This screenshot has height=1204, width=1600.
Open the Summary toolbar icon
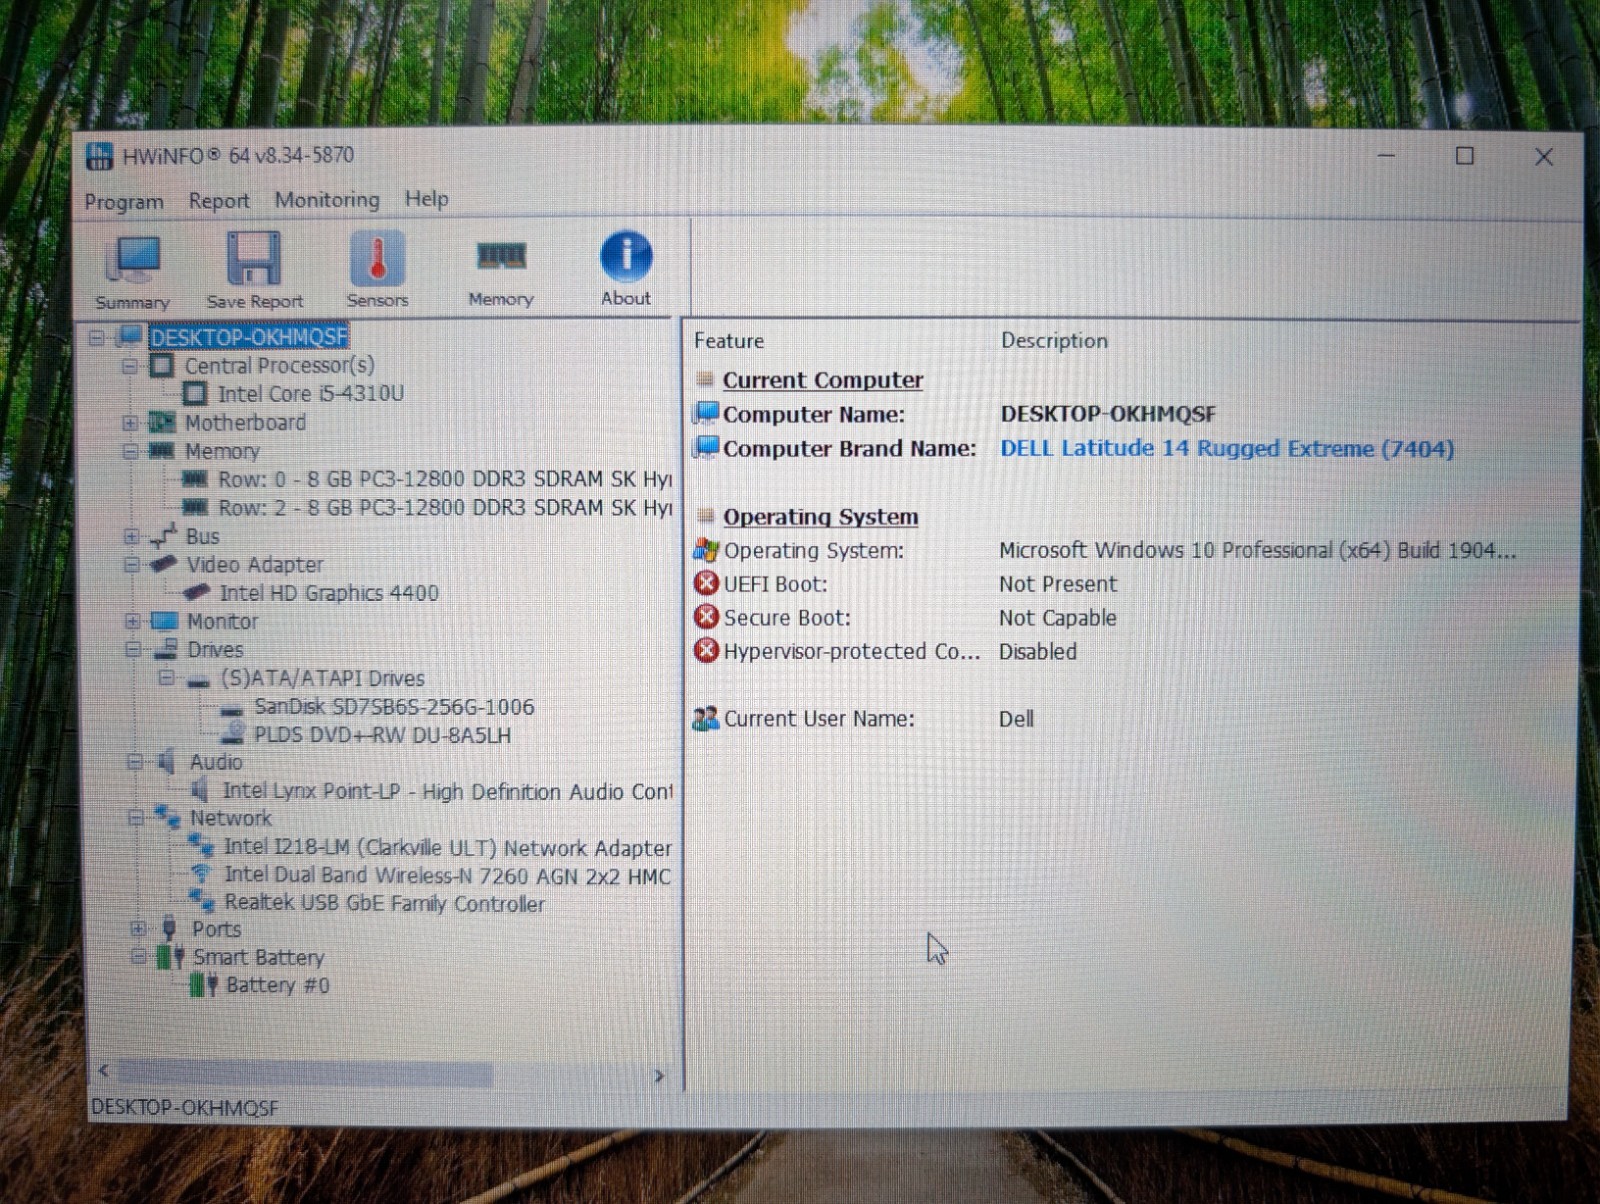point(133,260)
